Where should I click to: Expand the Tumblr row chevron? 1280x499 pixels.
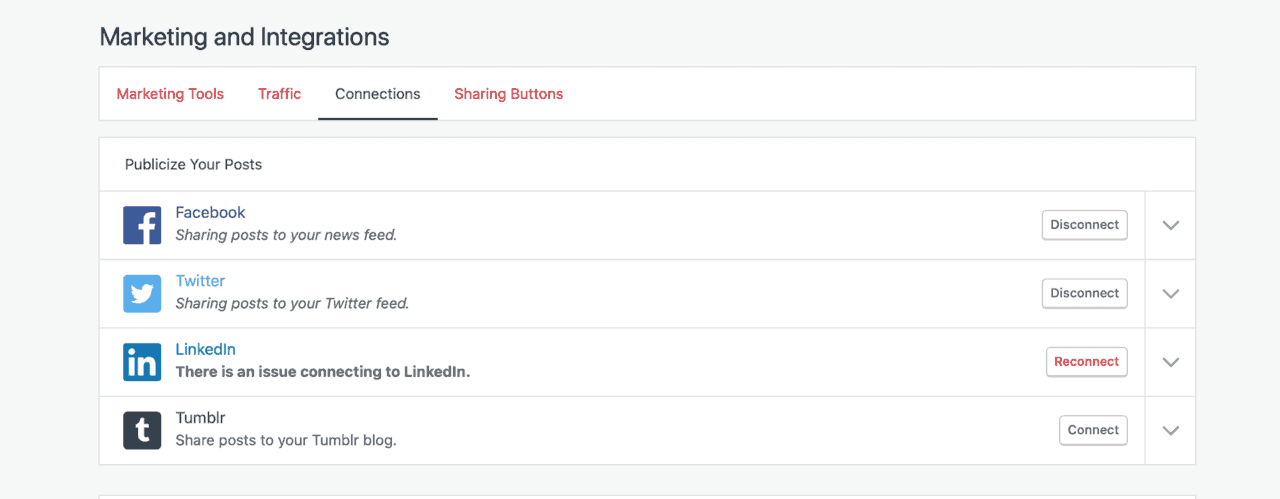point(1171,430)
